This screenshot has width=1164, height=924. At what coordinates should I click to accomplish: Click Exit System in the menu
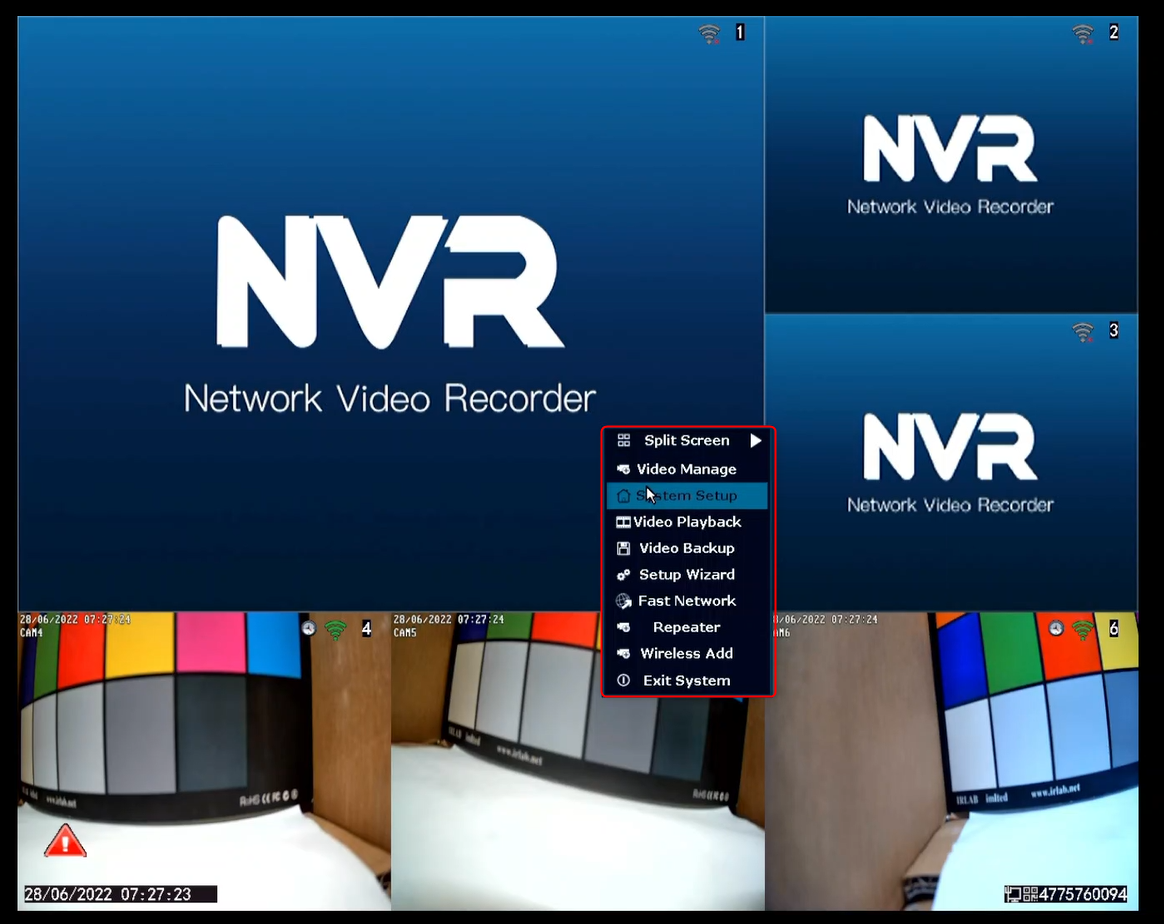click(687, 681)
